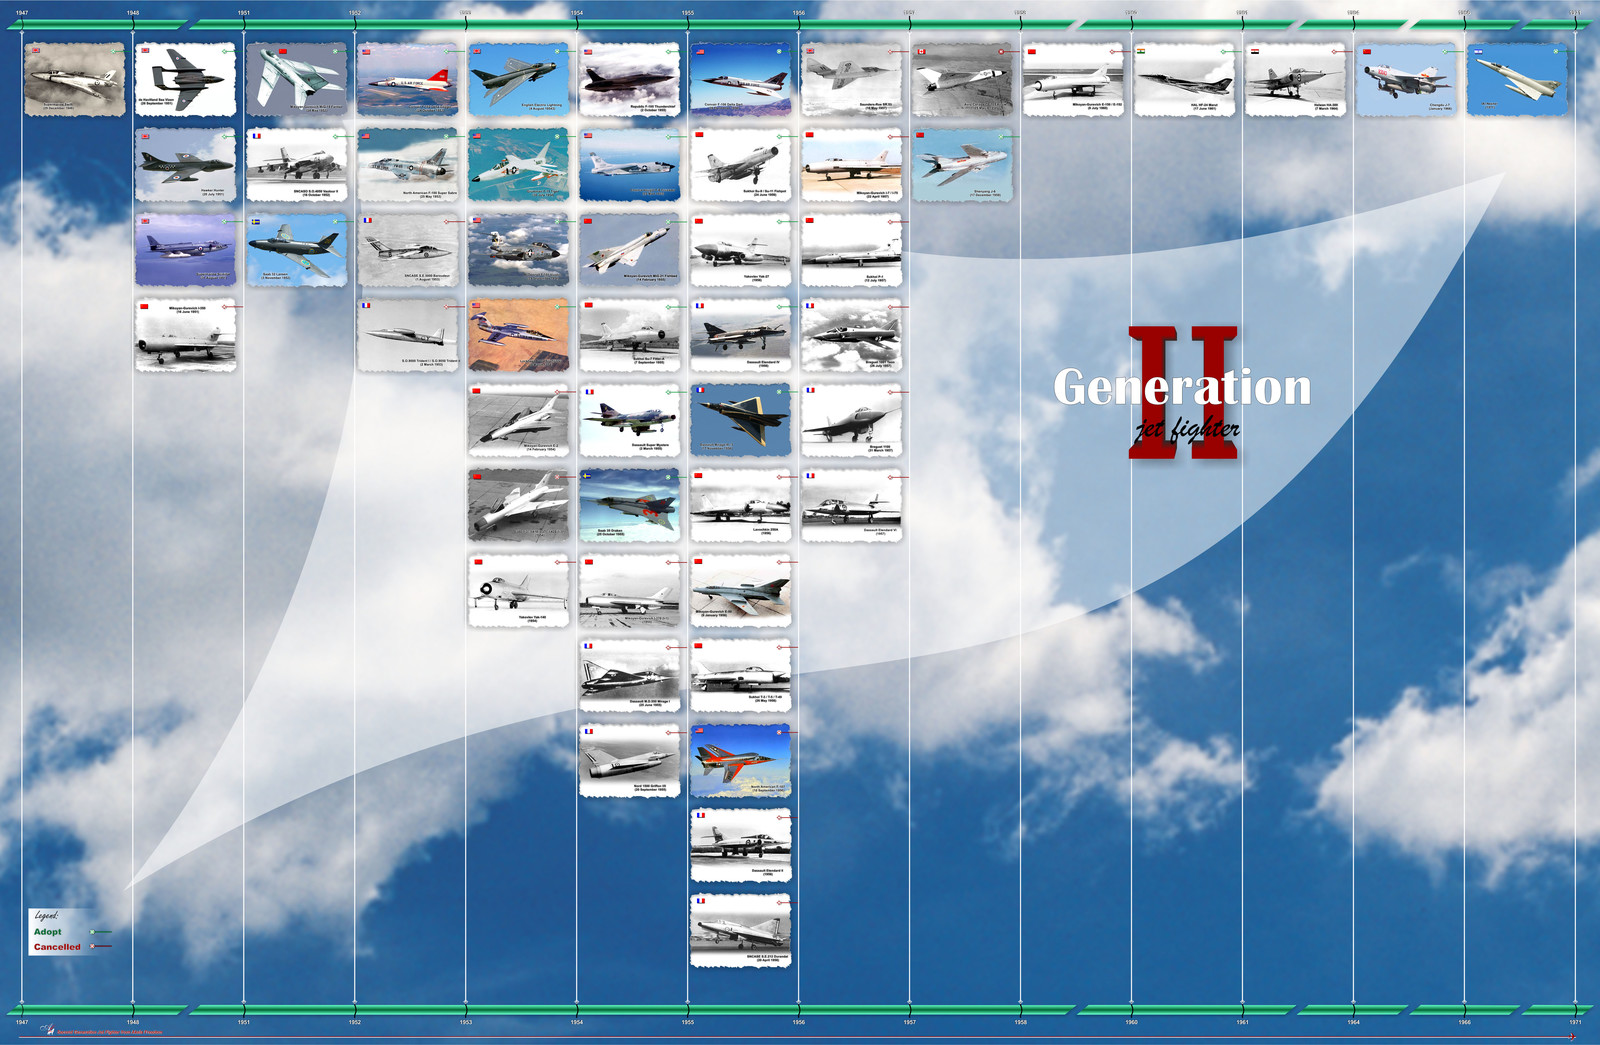1600x1045 pixels.
Task: Select the English Electric Lightning card
Action: [519, 79]
